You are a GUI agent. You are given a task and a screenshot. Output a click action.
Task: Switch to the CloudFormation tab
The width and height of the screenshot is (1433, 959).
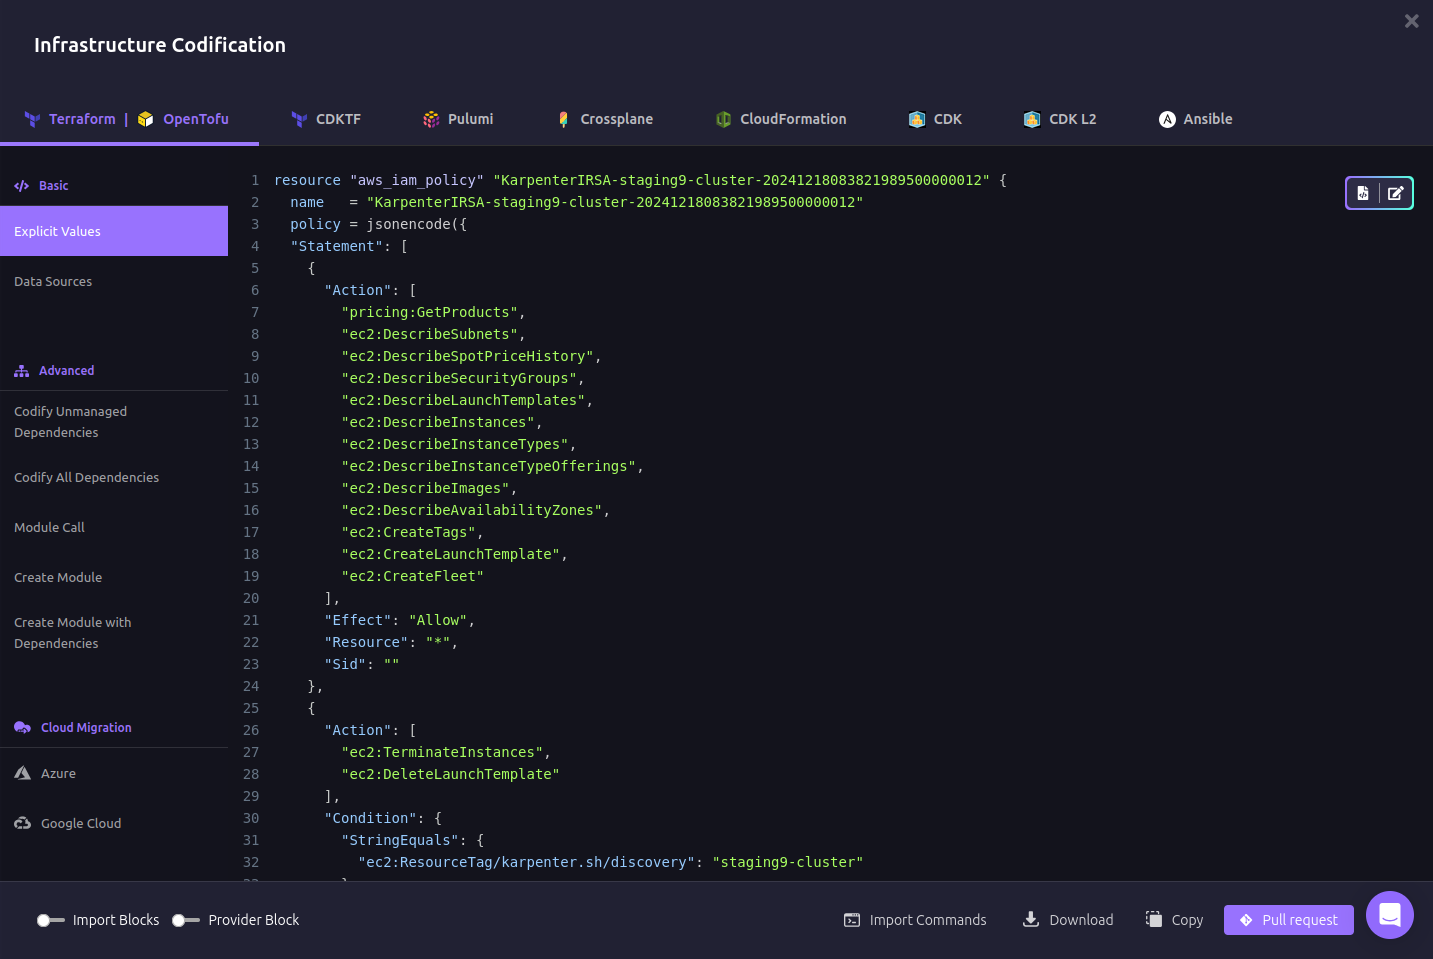(x=781, y=119)
